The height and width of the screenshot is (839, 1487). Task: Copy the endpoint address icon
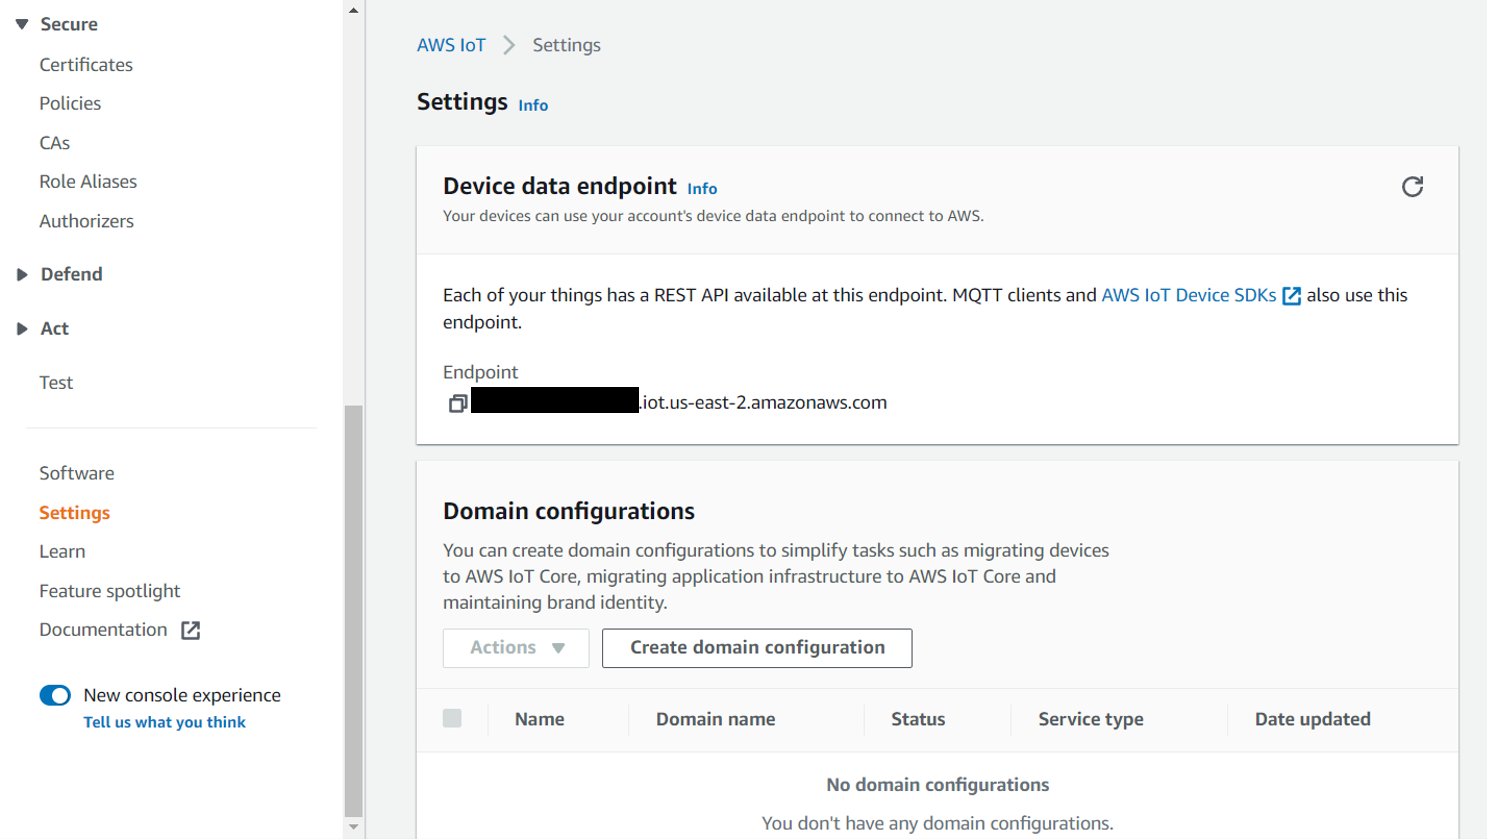pyautogui.click(x=458, y=403)
